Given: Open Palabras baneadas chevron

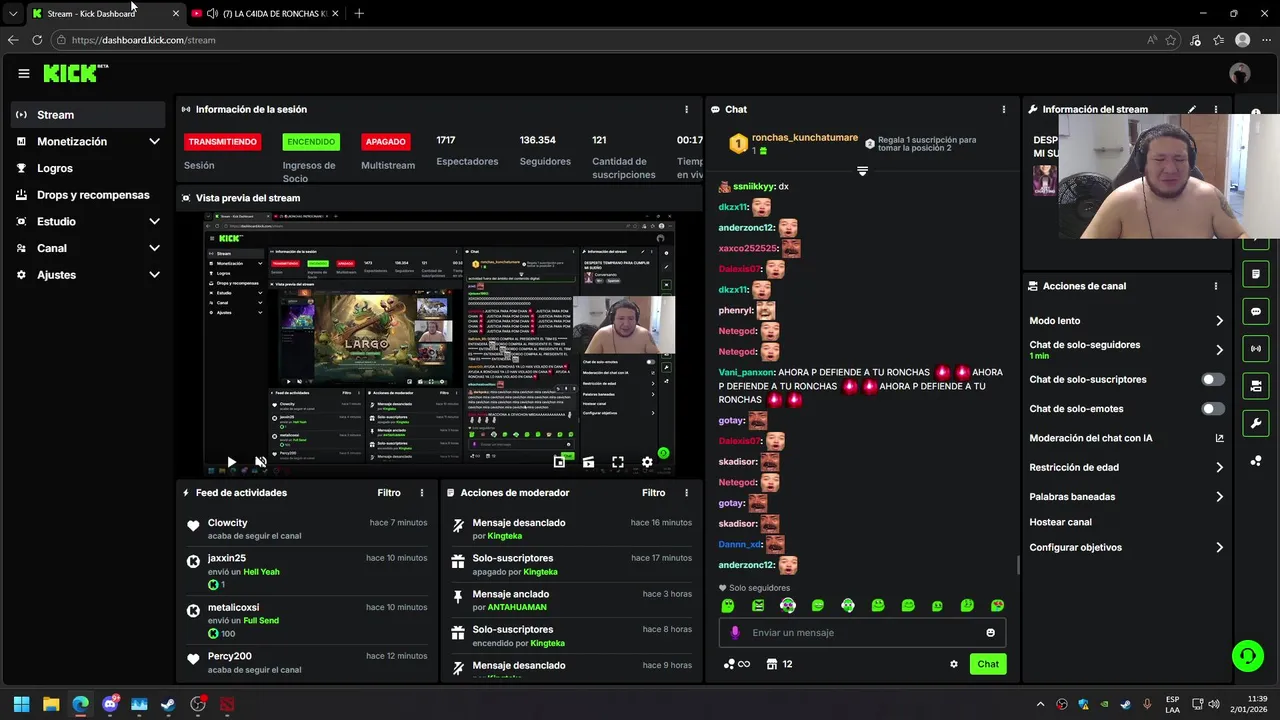Looking at the screenshot, I should pos(1219,497).
